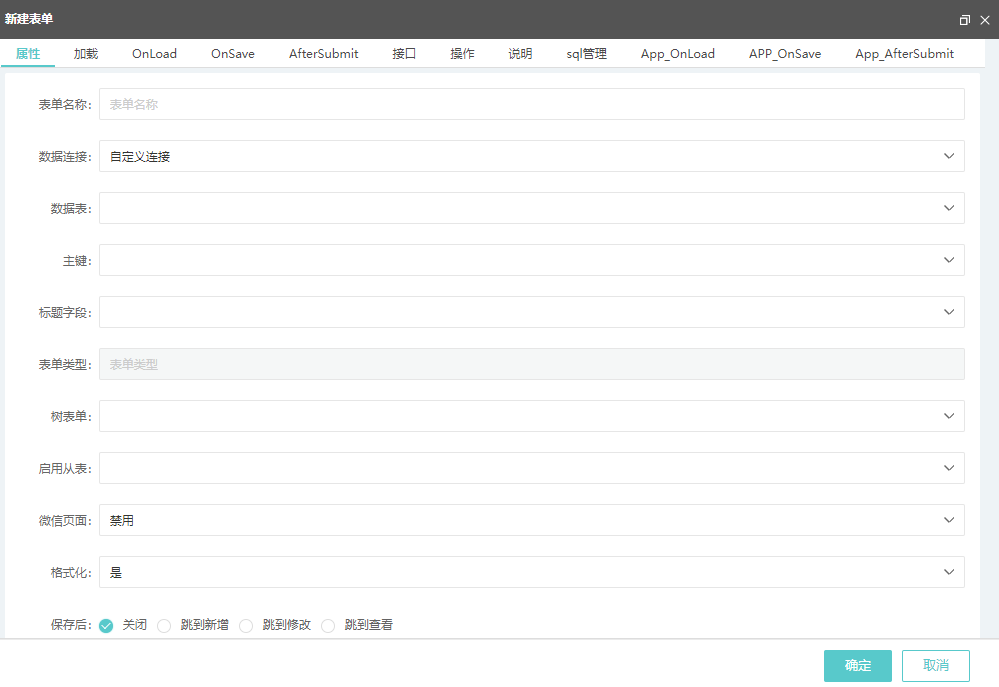Open the 说明 tab
The image size is (999, 687).
520,54
